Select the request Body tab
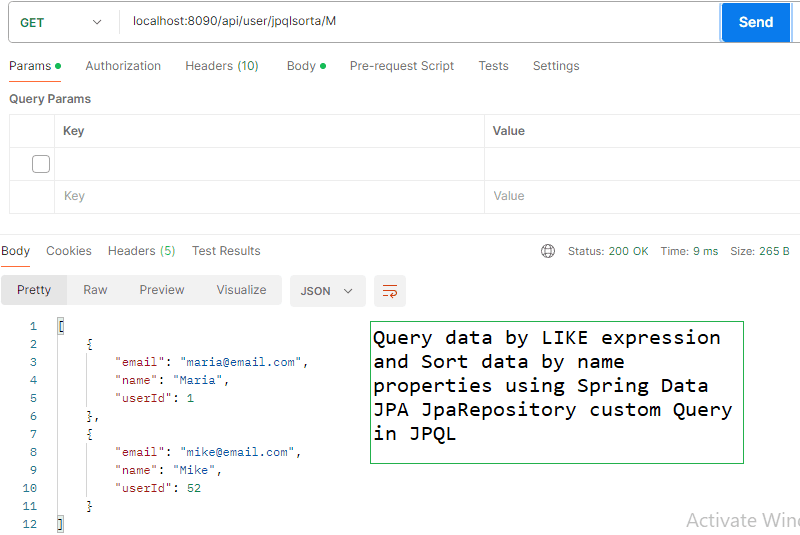Viewport: 800px width, 535px height. (301, 66)
